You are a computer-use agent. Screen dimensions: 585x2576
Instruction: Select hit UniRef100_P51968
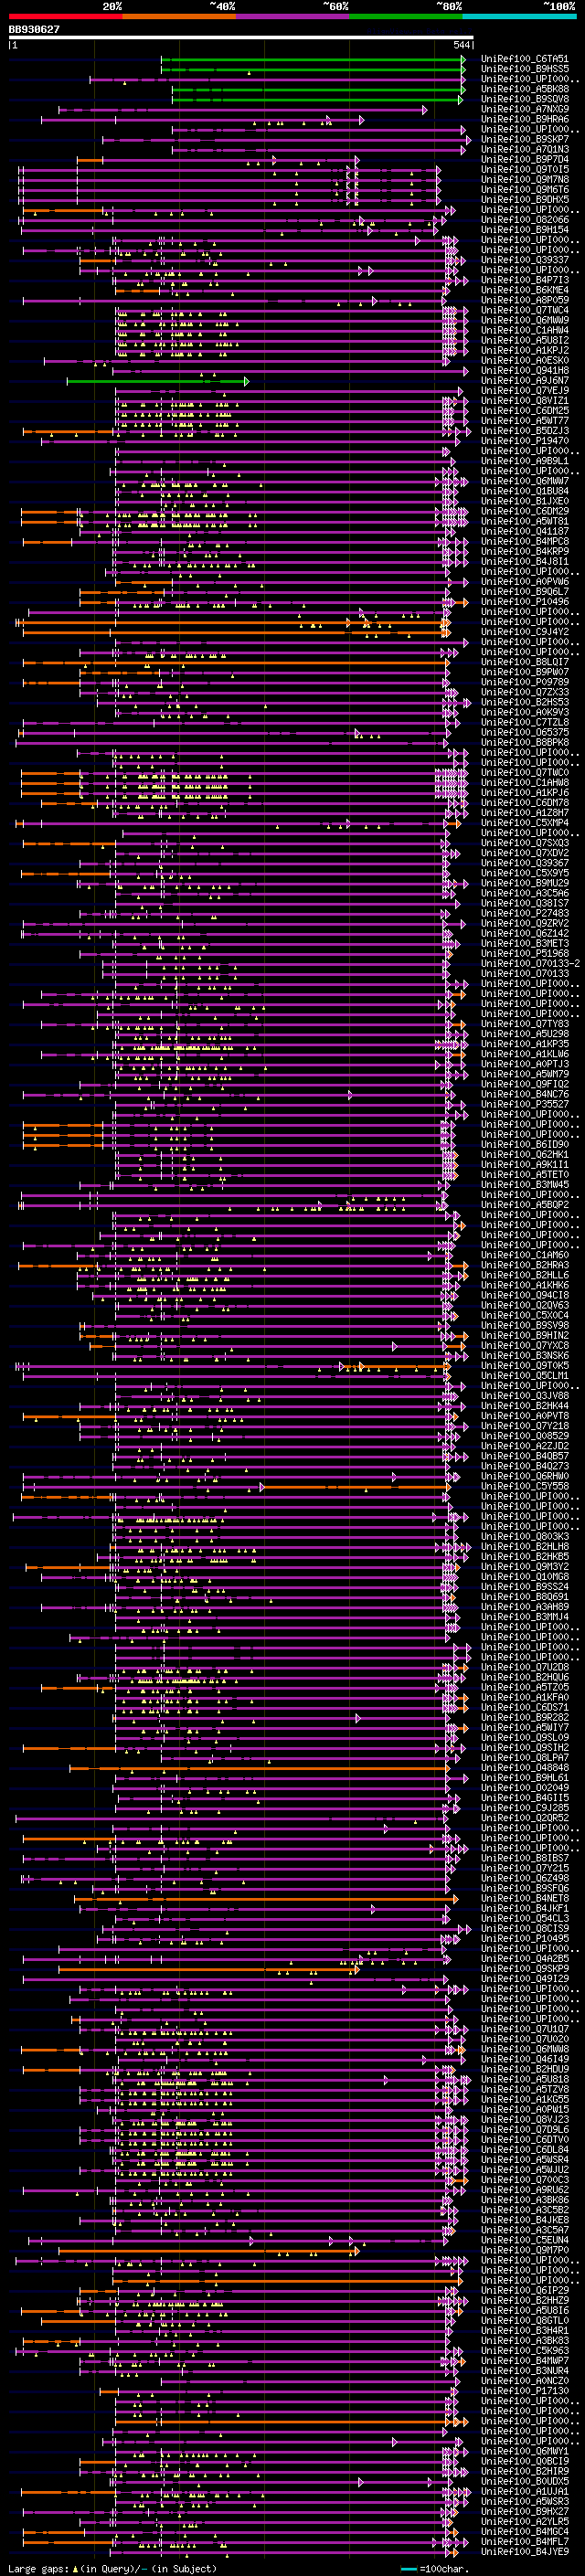pyautogui.click(x=525, y=954)
